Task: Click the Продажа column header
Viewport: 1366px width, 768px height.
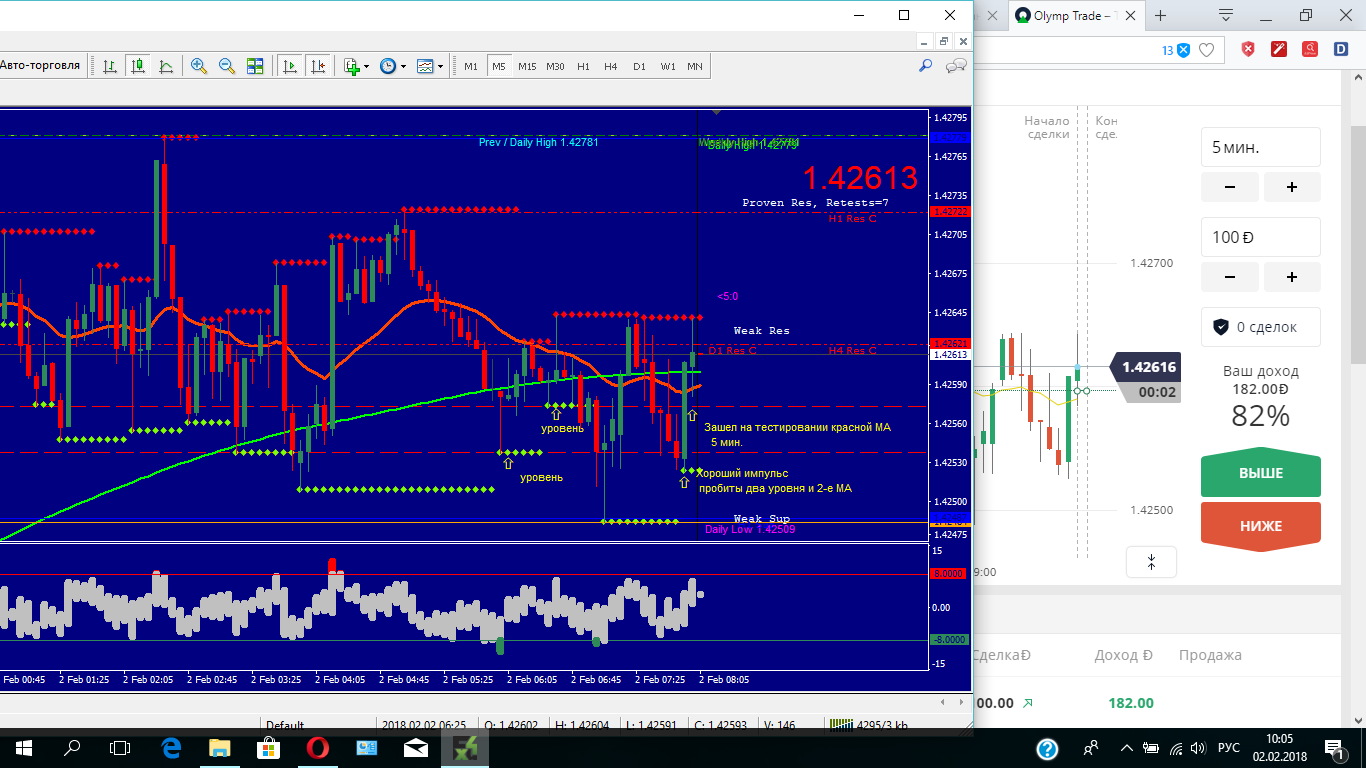Action: pos(1210,655)
